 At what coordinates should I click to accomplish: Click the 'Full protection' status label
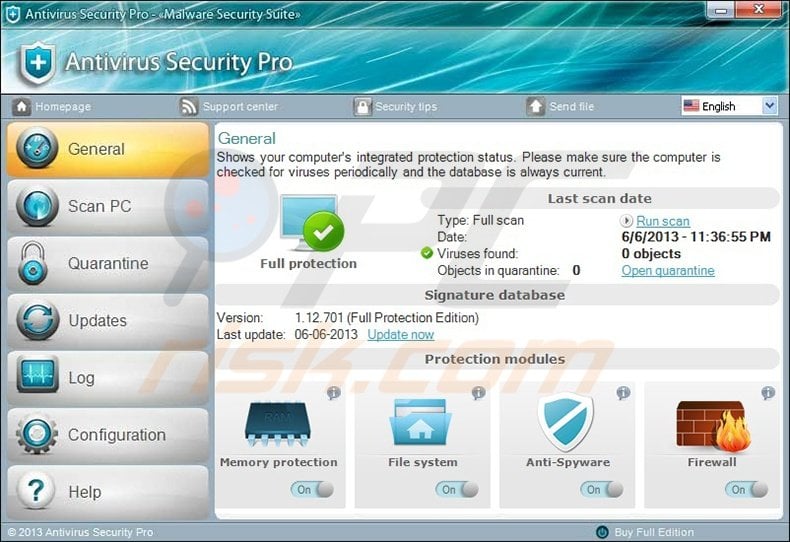[x=308, y=263]
